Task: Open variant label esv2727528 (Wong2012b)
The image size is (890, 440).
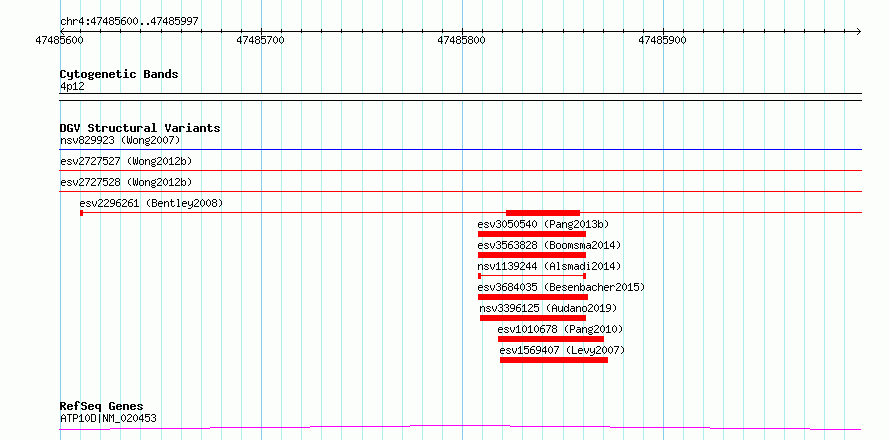Action: pyautogui.click(x=126, y=182)
